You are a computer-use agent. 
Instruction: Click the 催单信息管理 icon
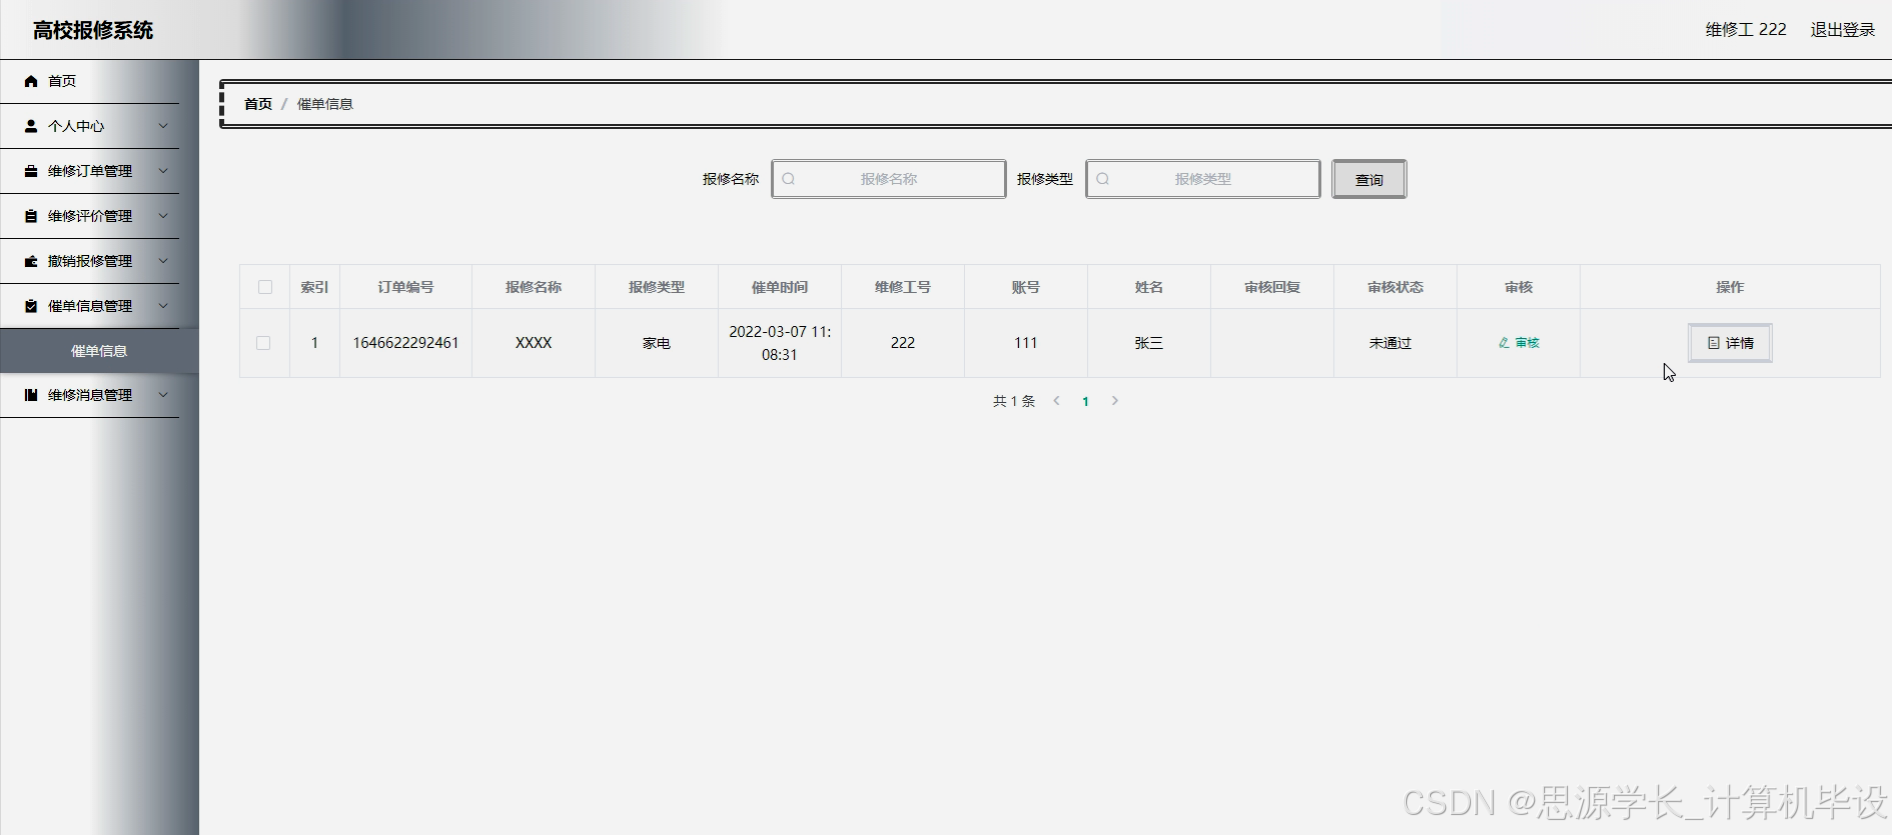coord(31,306)
